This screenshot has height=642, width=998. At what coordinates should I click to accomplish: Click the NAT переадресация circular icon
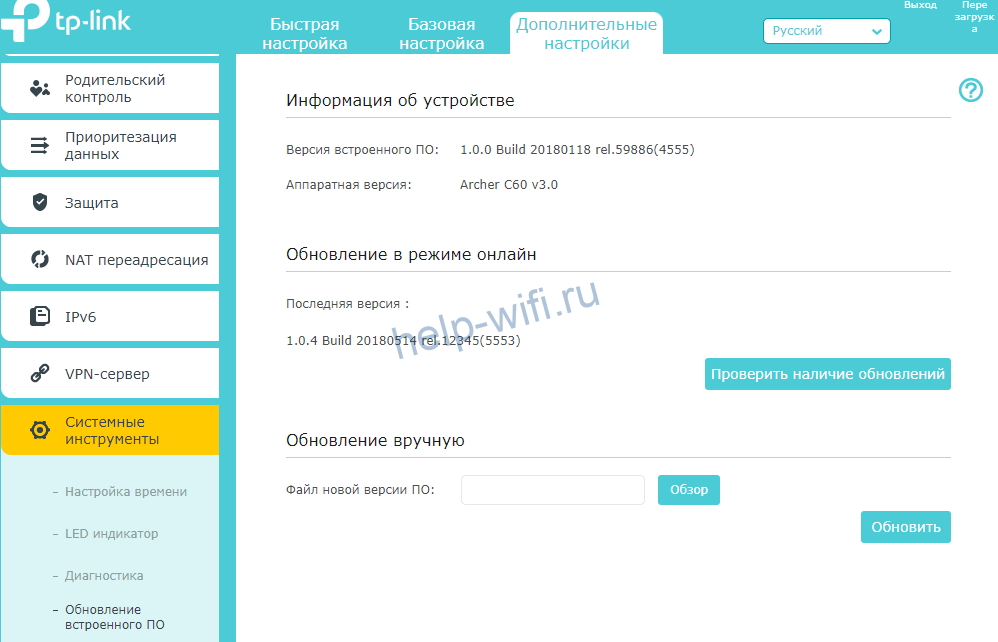click(40, 260)
